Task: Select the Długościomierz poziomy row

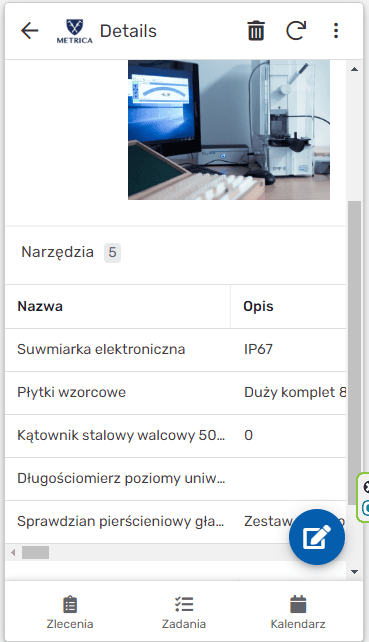Action: point(176,478)
